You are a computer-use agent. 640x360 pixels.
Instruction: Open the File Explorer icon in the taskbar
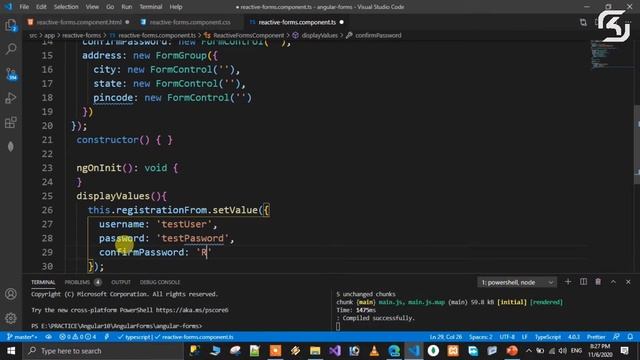315,351
